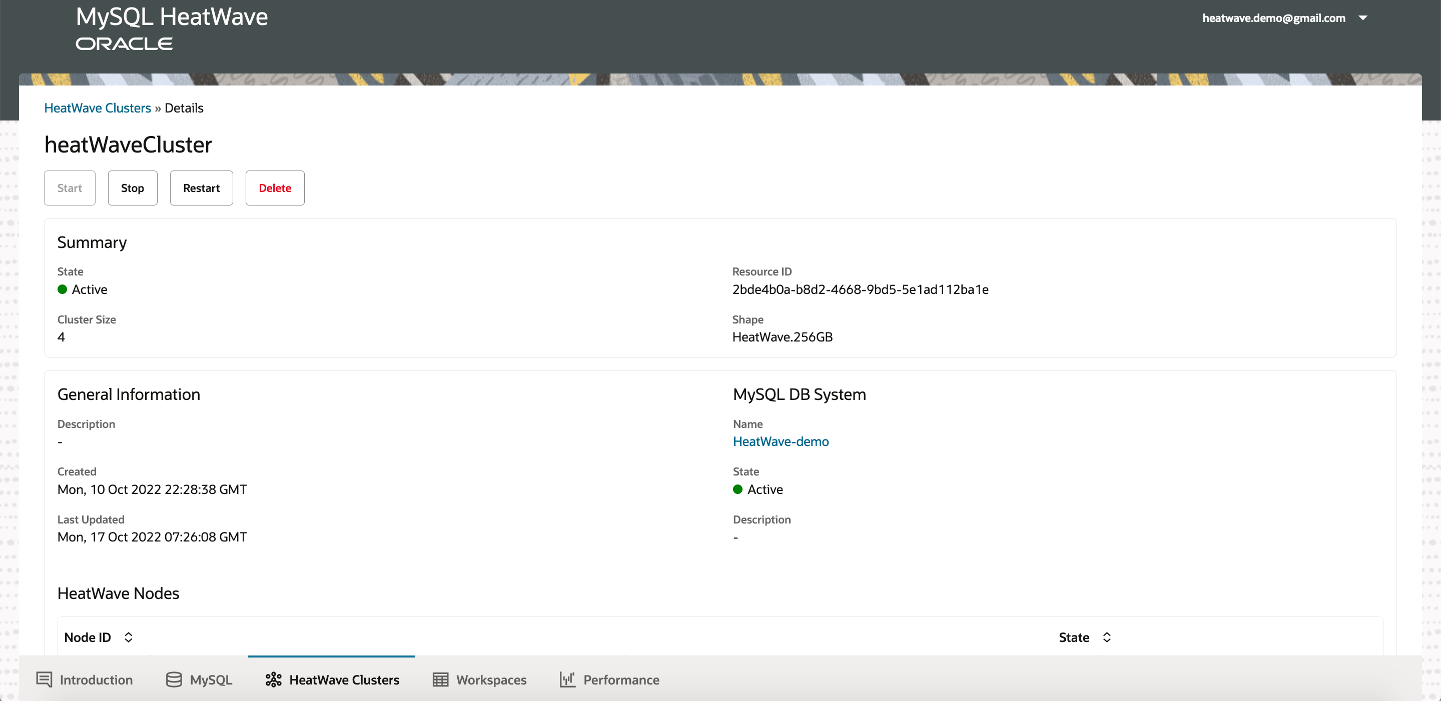Viewport: 1442px width, 702px height.
Task: Click the Workspaces grid icon
Action: (x=439, y=679)
